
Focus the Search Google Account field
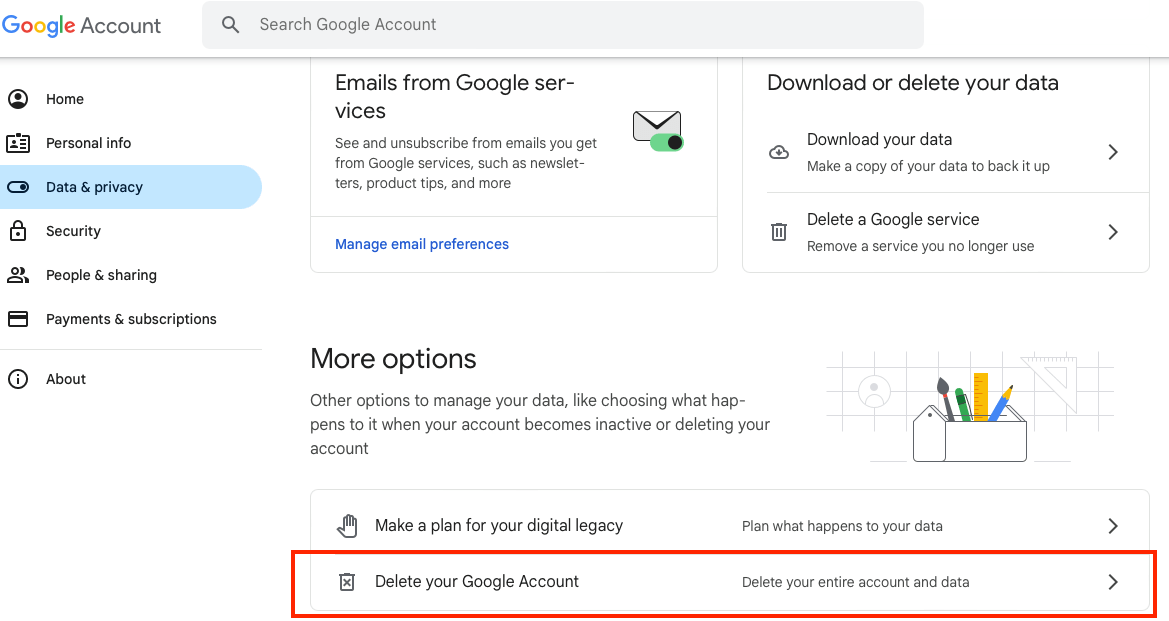pyautogui.click(x=563, y=25)
